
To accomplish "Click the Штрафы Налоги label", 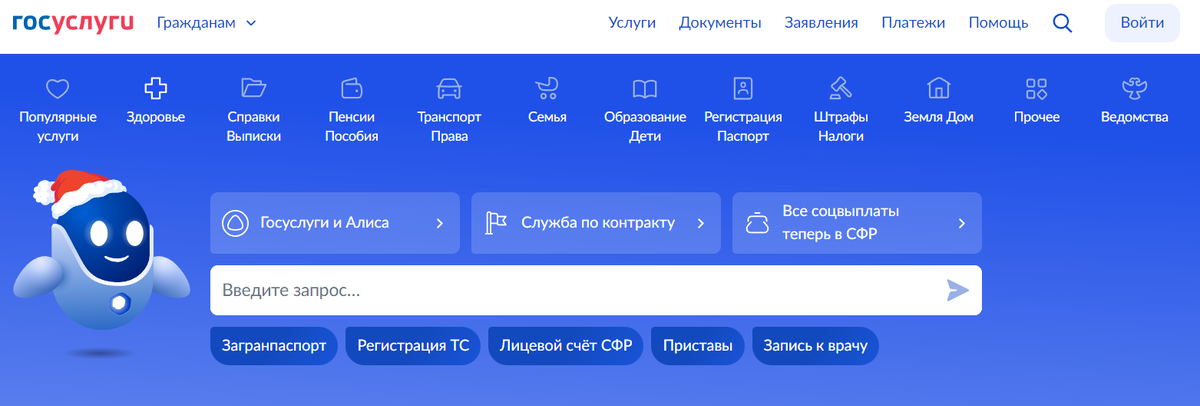I will pyautogui.click(x=840, y=127).
